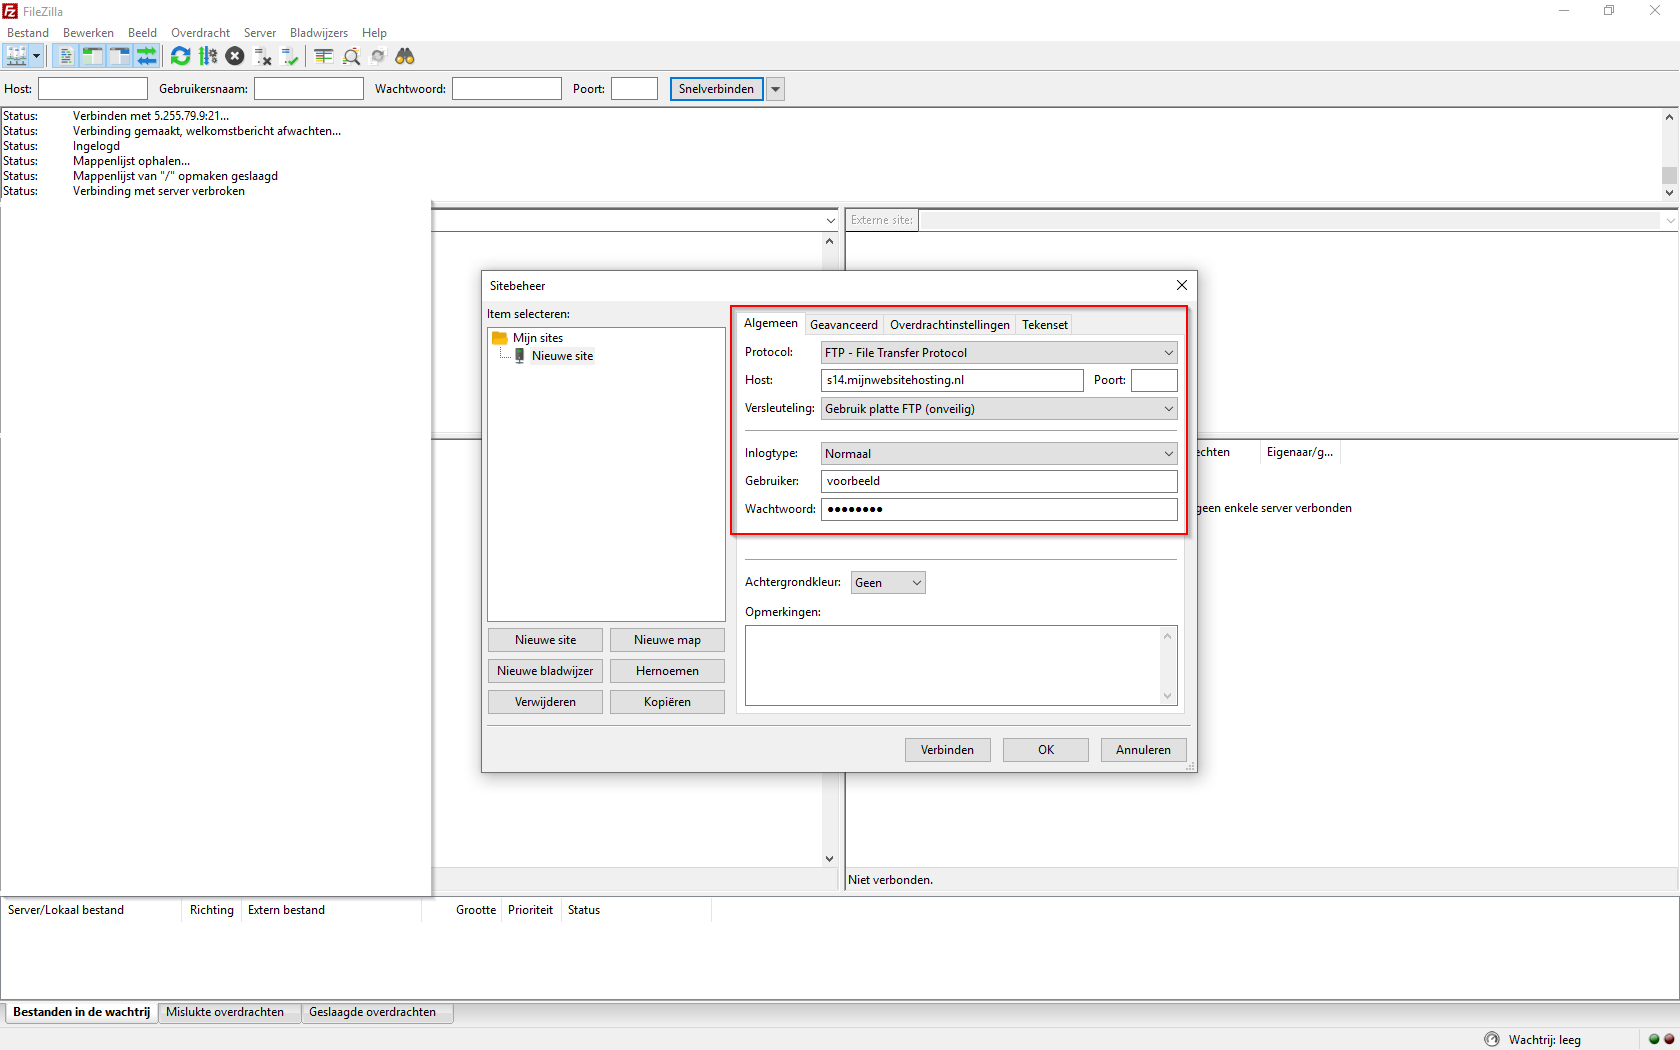Toggle the remote directory tree icon
This screenshot has width=1680, height=1050.
pos(119,56)
